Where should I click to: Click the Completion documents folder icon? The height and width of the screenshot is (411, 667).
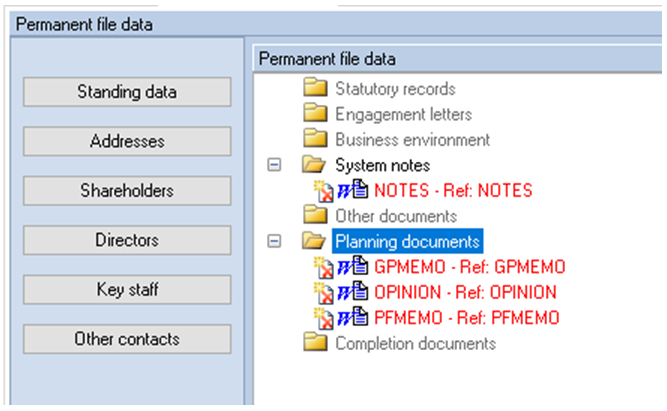315,342
